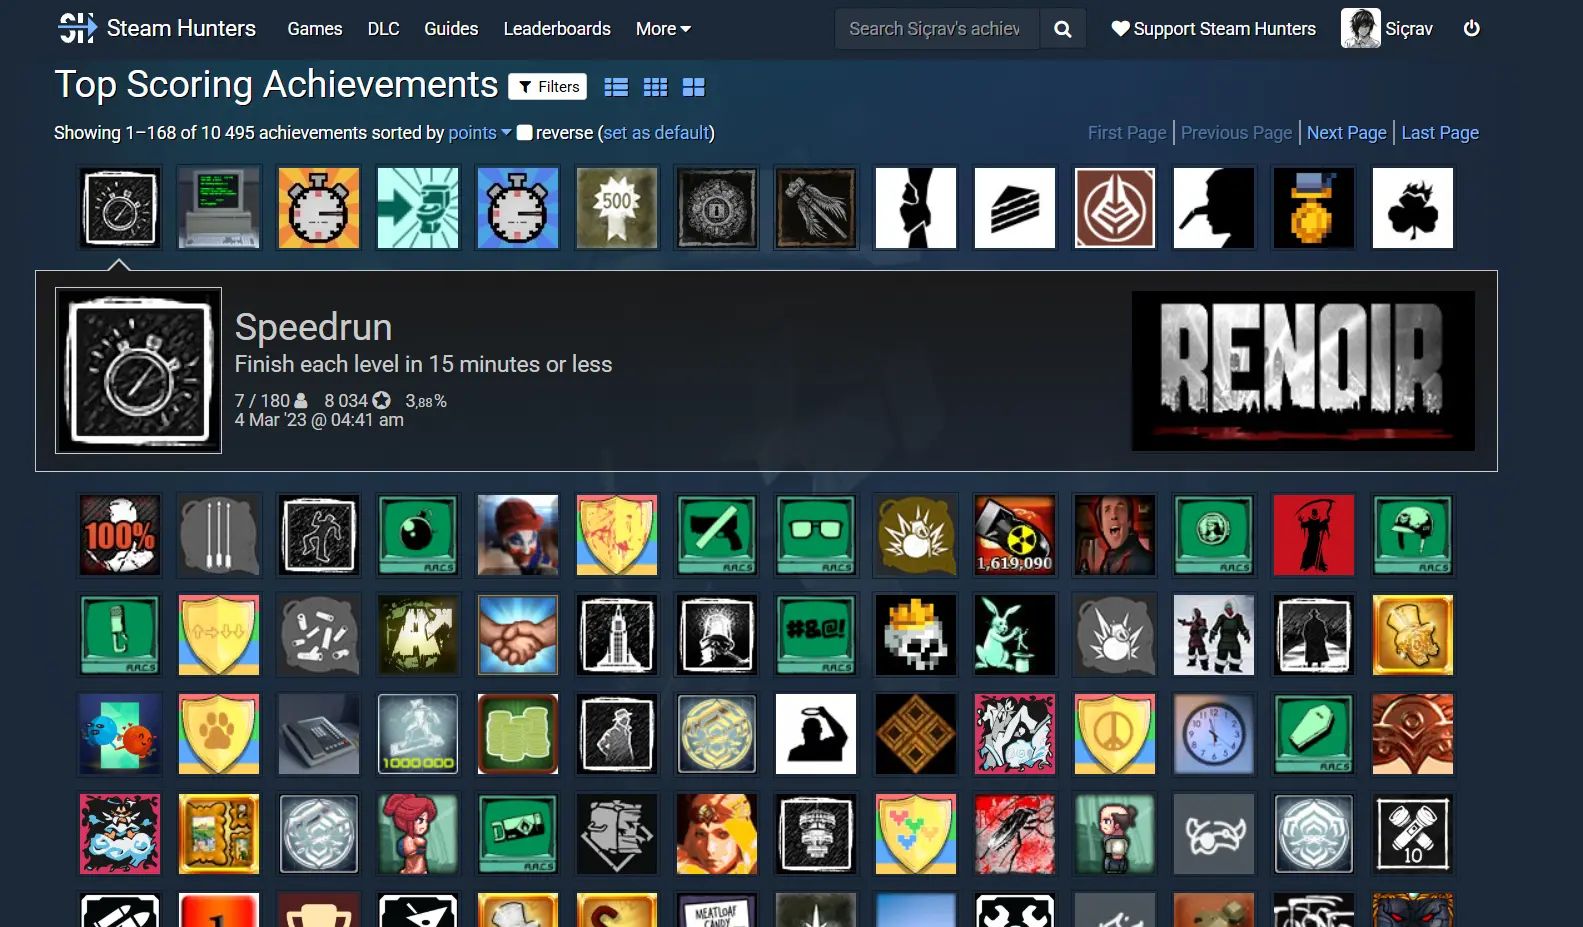This screenshot has height=927, width=1583.
Task: Open the points sort dropdown
Action: (479, 133)
